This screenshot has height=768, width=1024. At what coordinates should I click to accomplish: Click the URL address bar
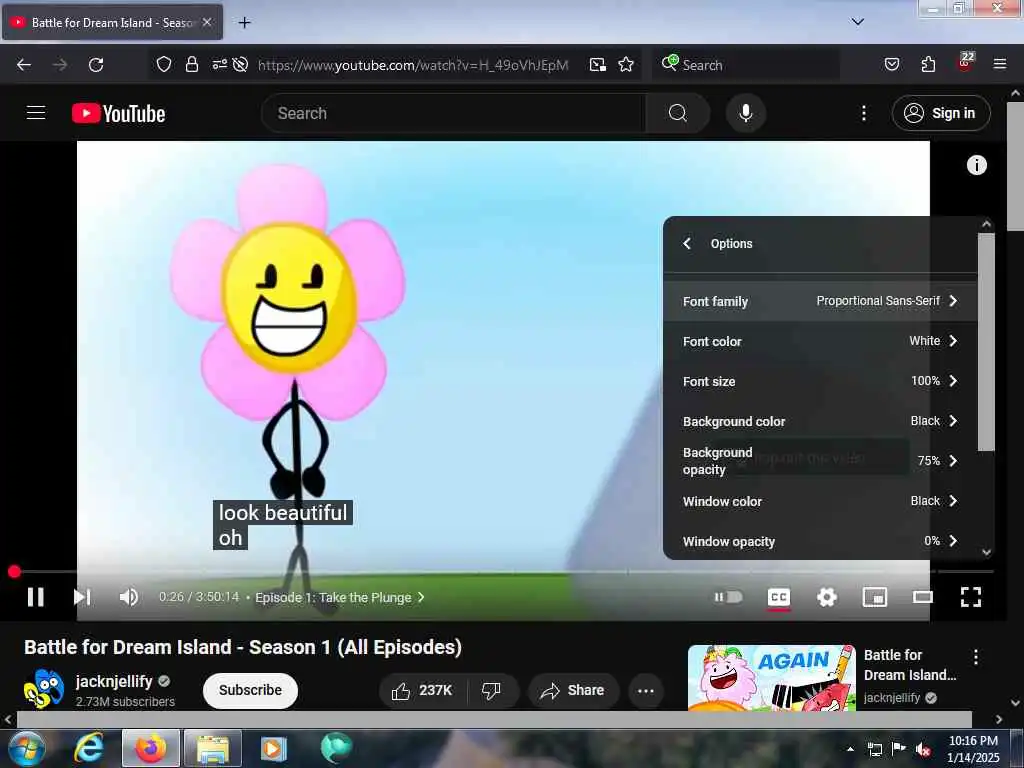[413, 65]
